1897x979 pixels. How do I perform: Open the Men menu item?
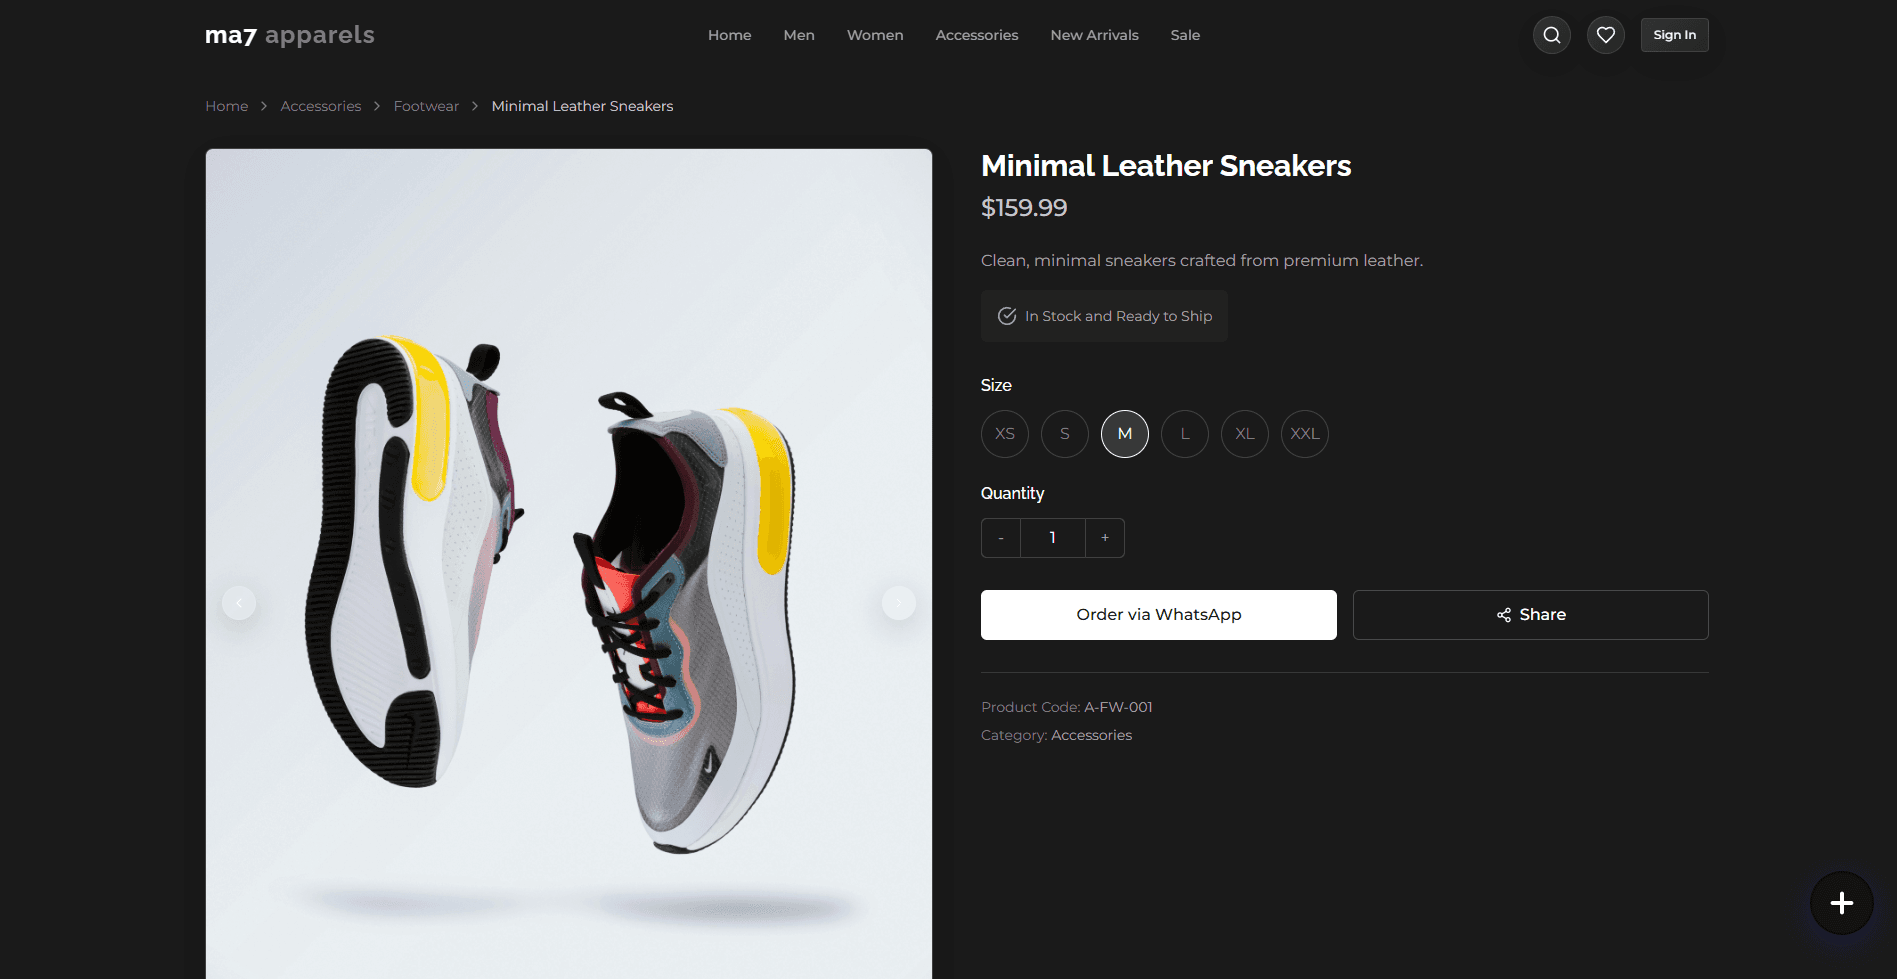[799, 35]
